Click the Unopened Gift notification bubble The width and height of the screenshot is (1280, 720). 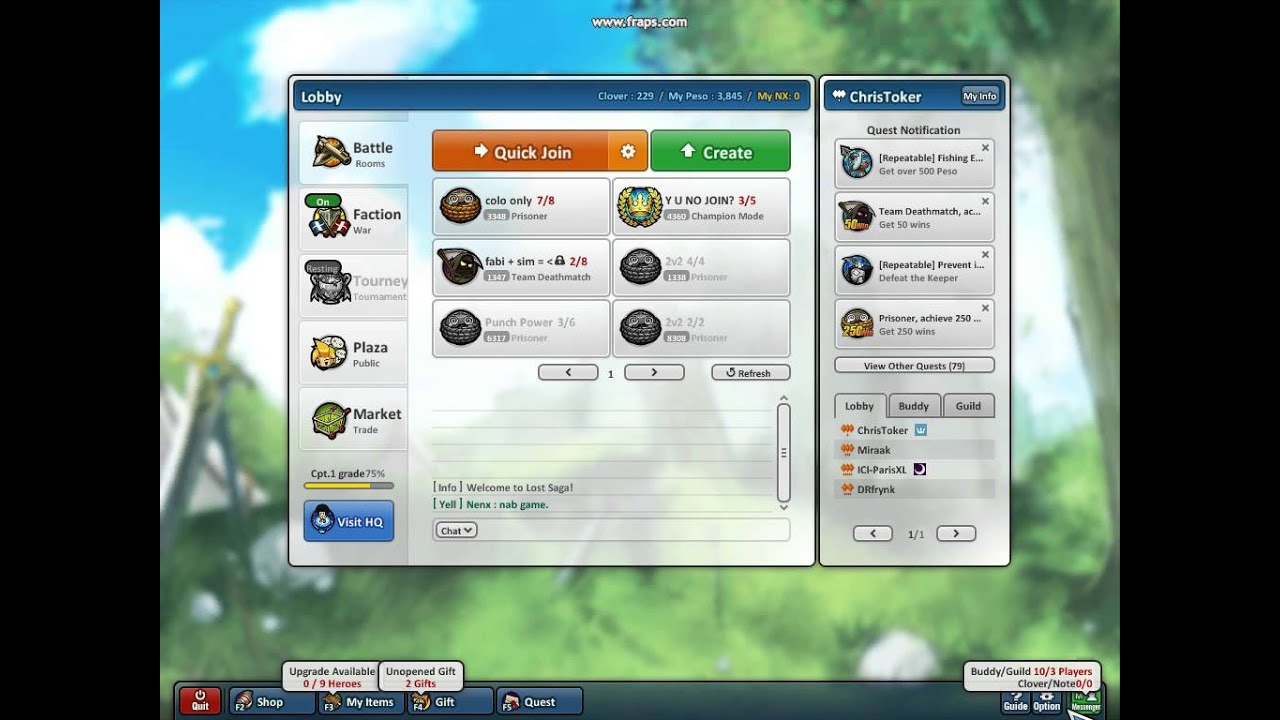tap(421, 677)
